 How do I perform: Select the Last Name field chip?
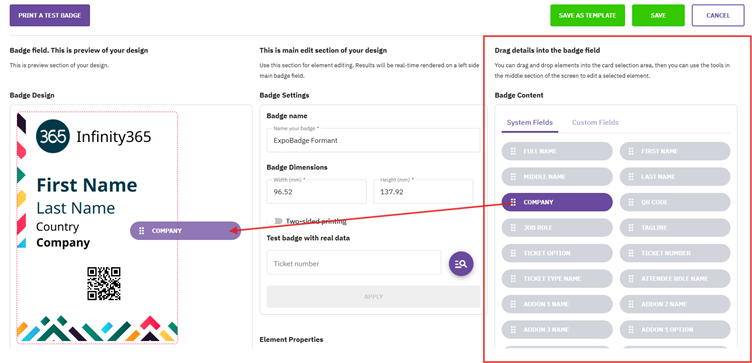pyautogui.click(x=675, y=176)
